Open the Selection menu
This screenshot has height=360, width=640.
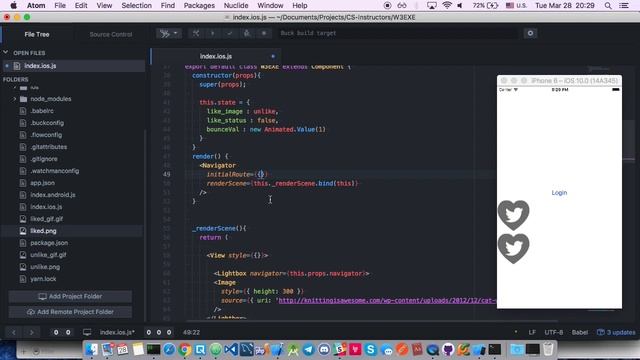tap(136, 6)
